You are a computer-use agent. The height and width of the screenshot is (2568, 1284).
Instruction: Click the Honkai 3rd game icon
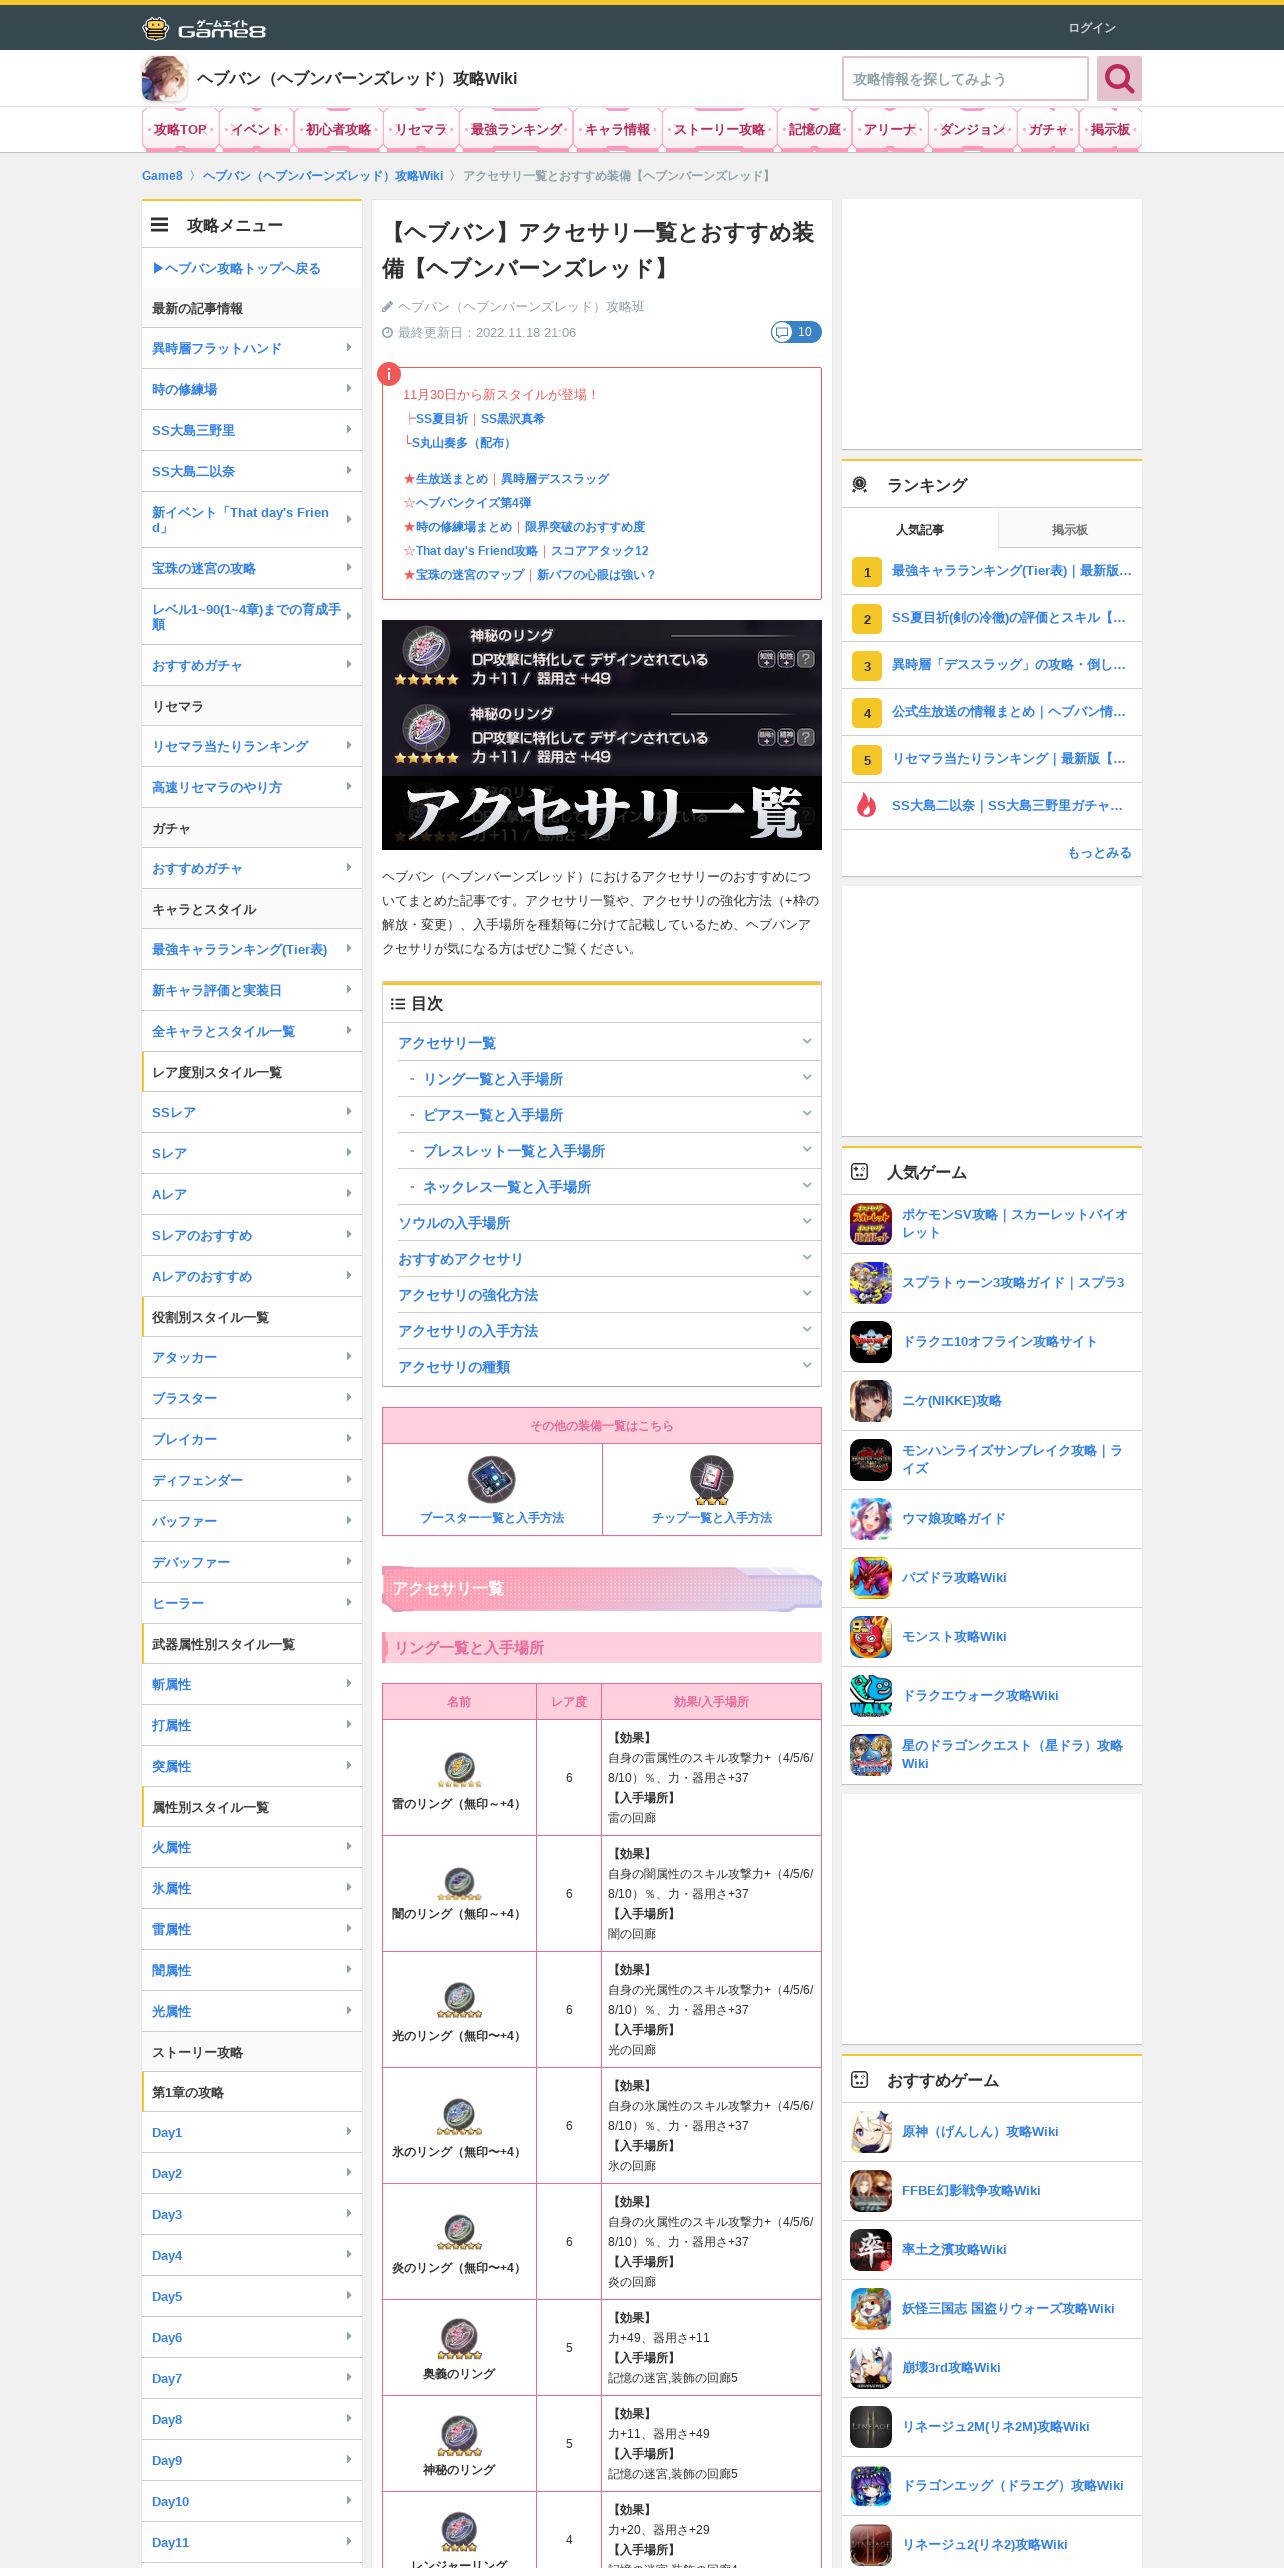coord(870,2368)
